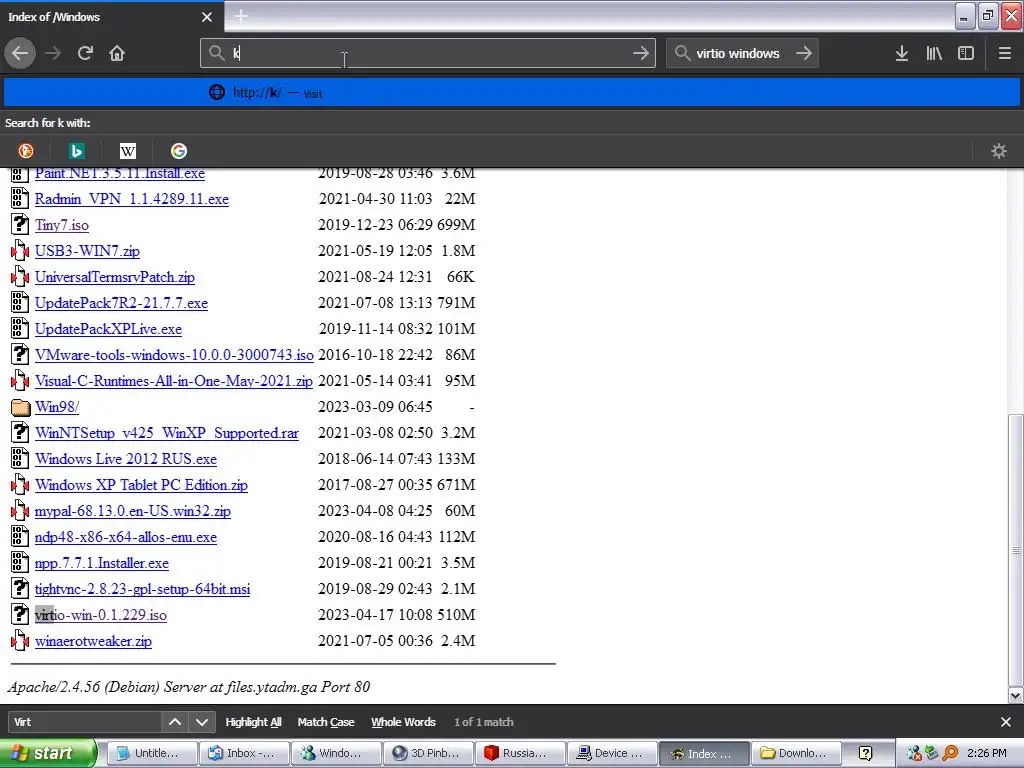This screenshot has width=1024, height=768.
Task: Click the find bar text field
Action: [x=85, y=722]
